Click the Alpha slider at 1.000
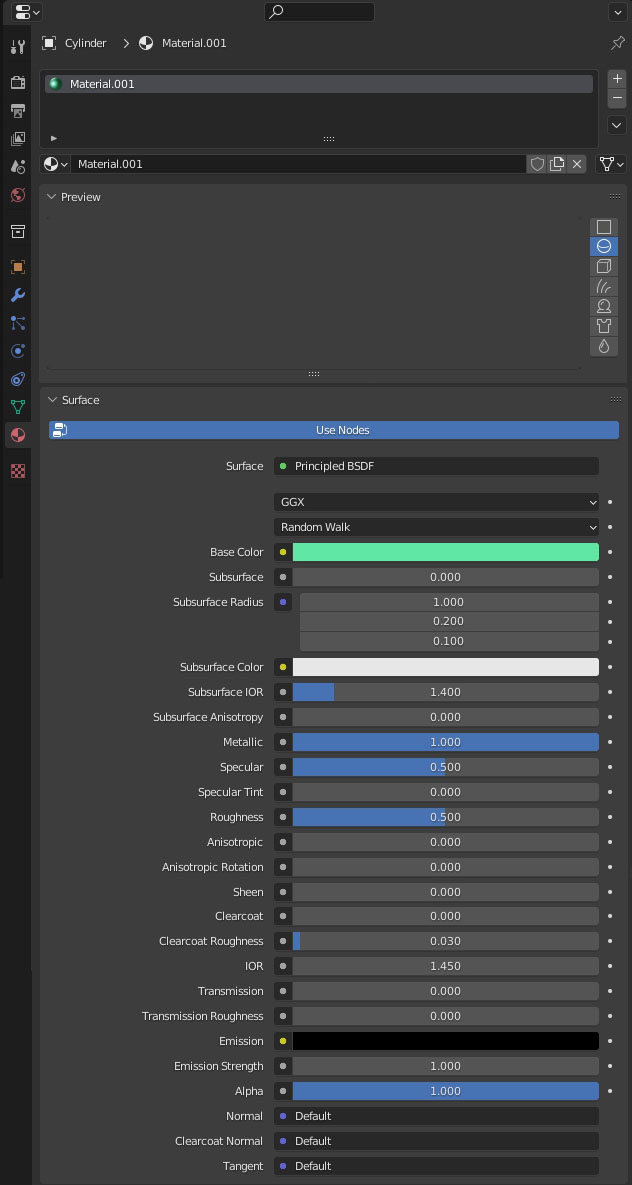This screenshot has width=632, height=1185. (445, 1091)
